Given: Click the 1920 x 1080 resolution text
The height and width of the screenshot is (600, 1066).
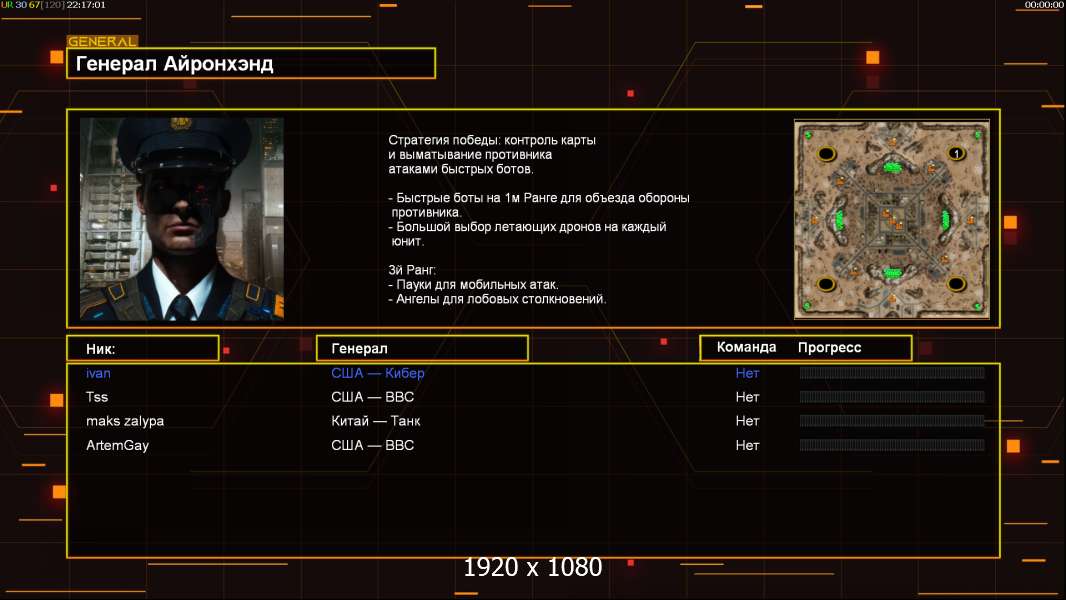Looking at the screenshot, I should pos(532,567).
